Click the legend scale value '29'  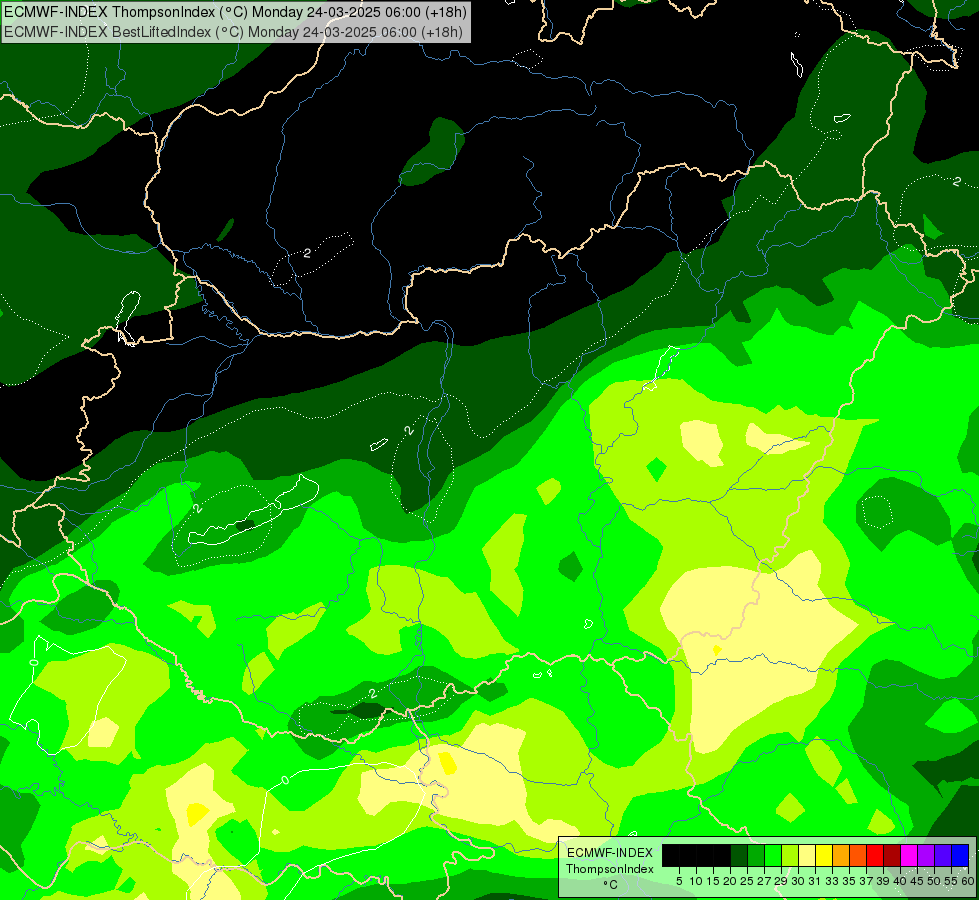pyautogui.click(x=781, y=881)
